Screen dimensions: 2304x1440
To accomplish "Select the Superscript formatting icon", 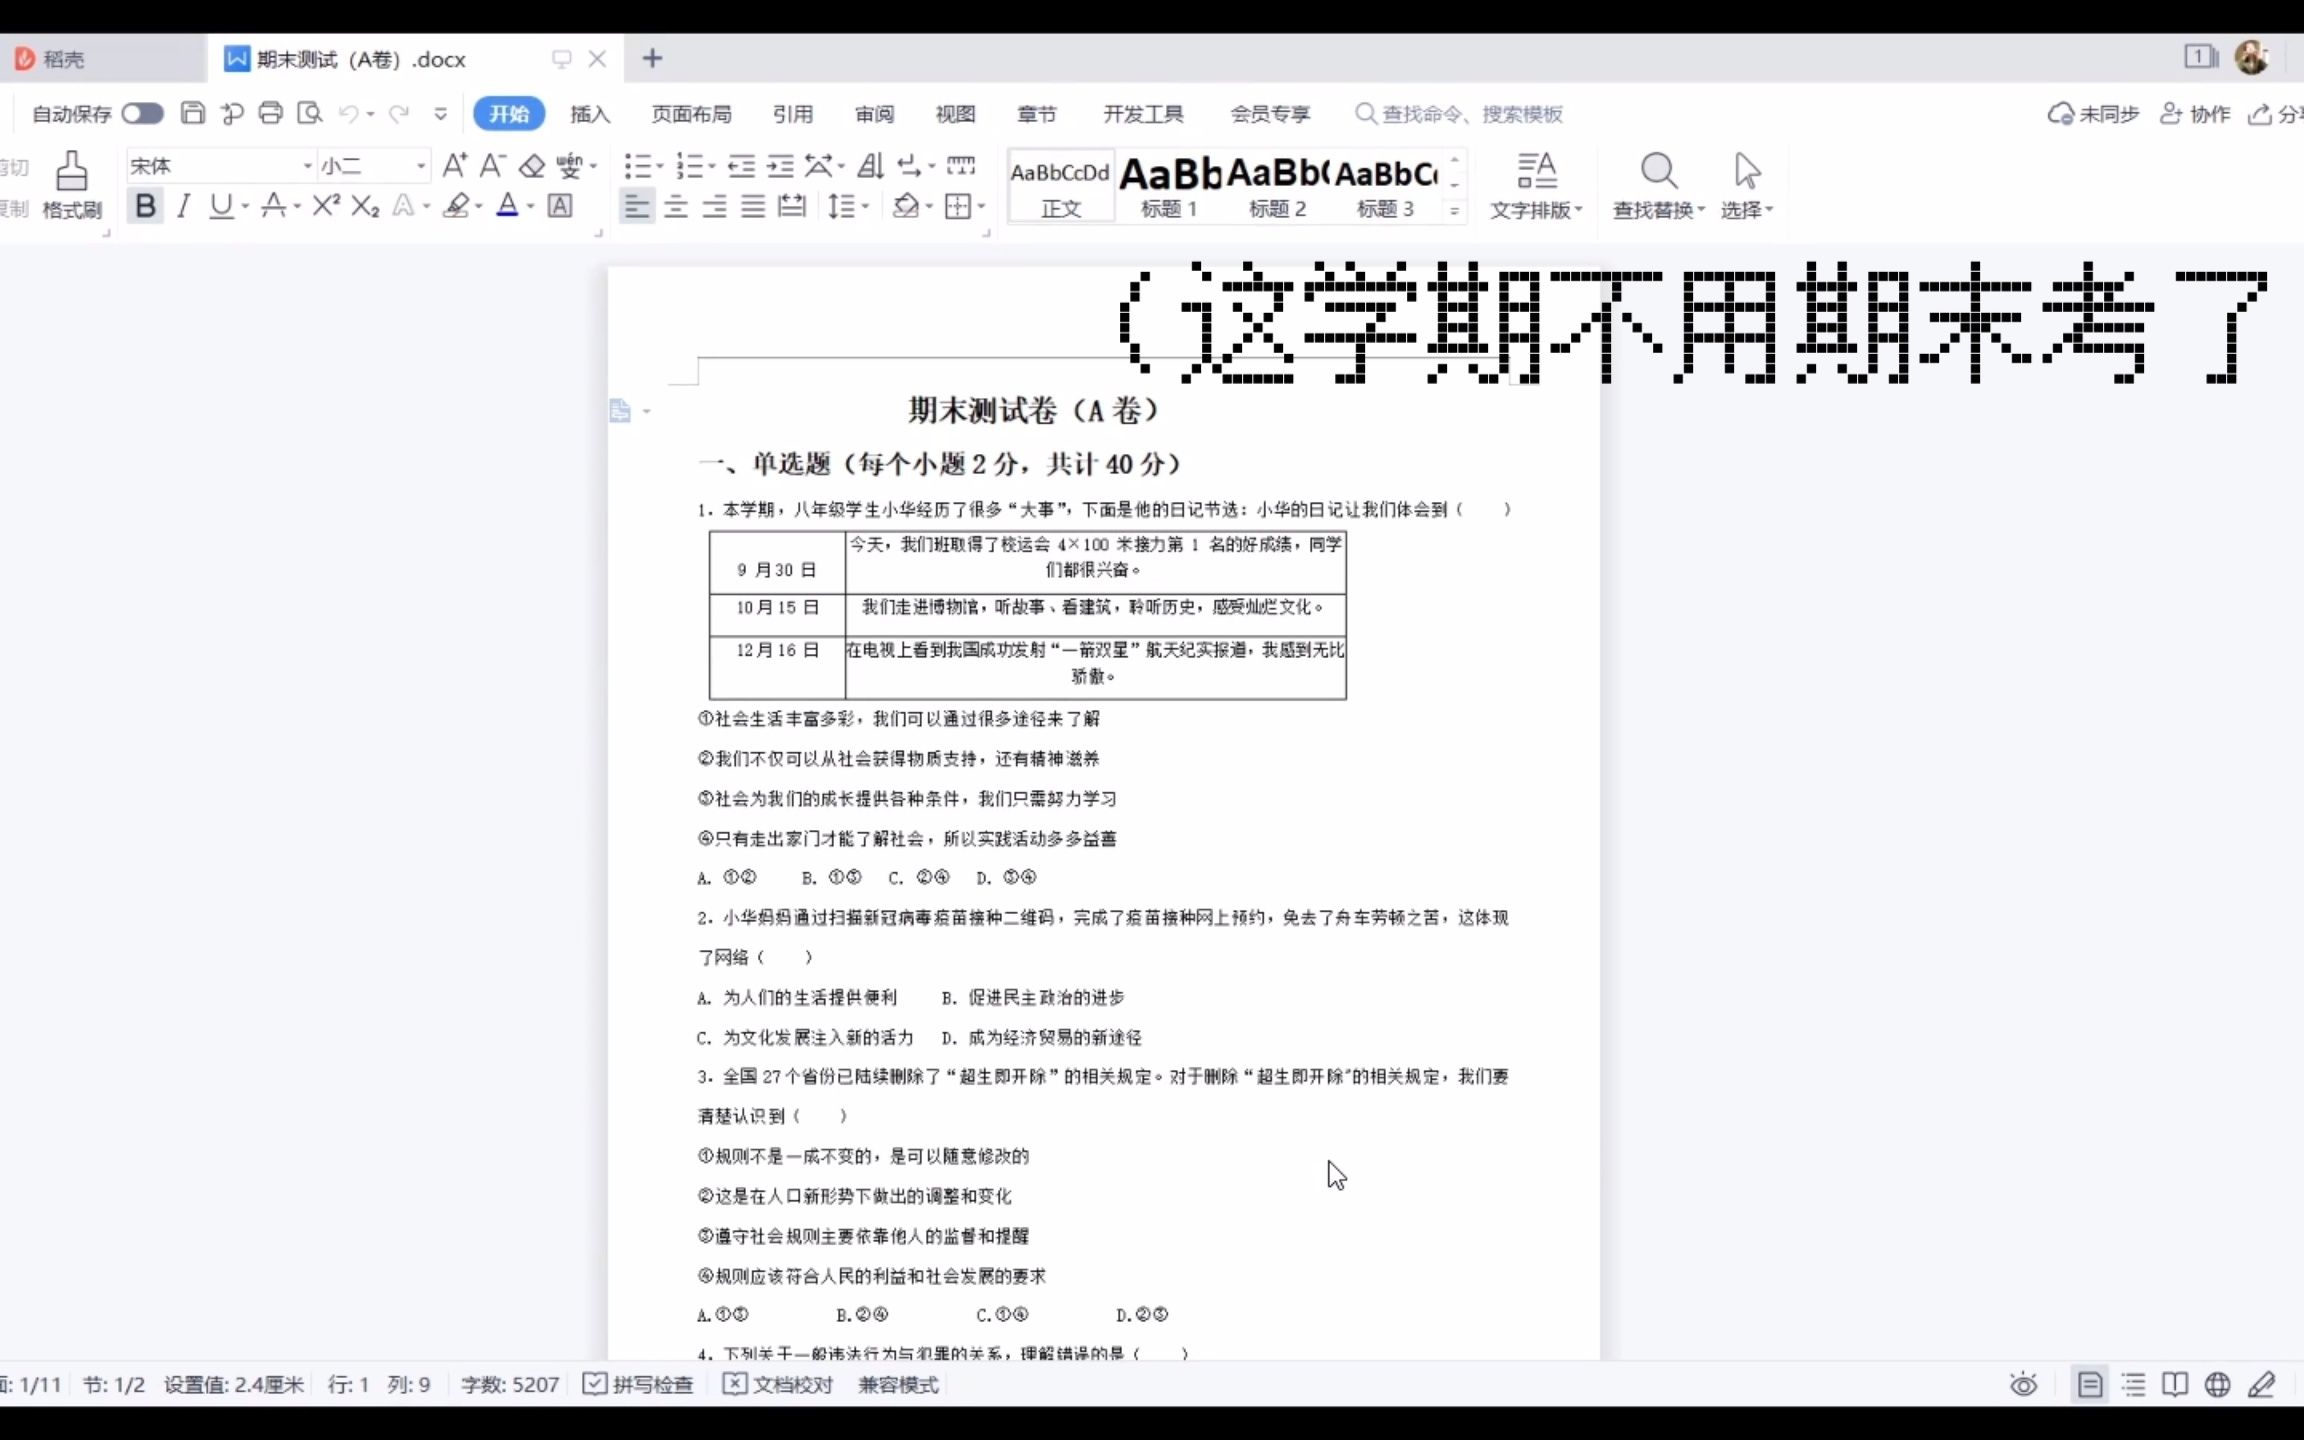I will (327, 204).
